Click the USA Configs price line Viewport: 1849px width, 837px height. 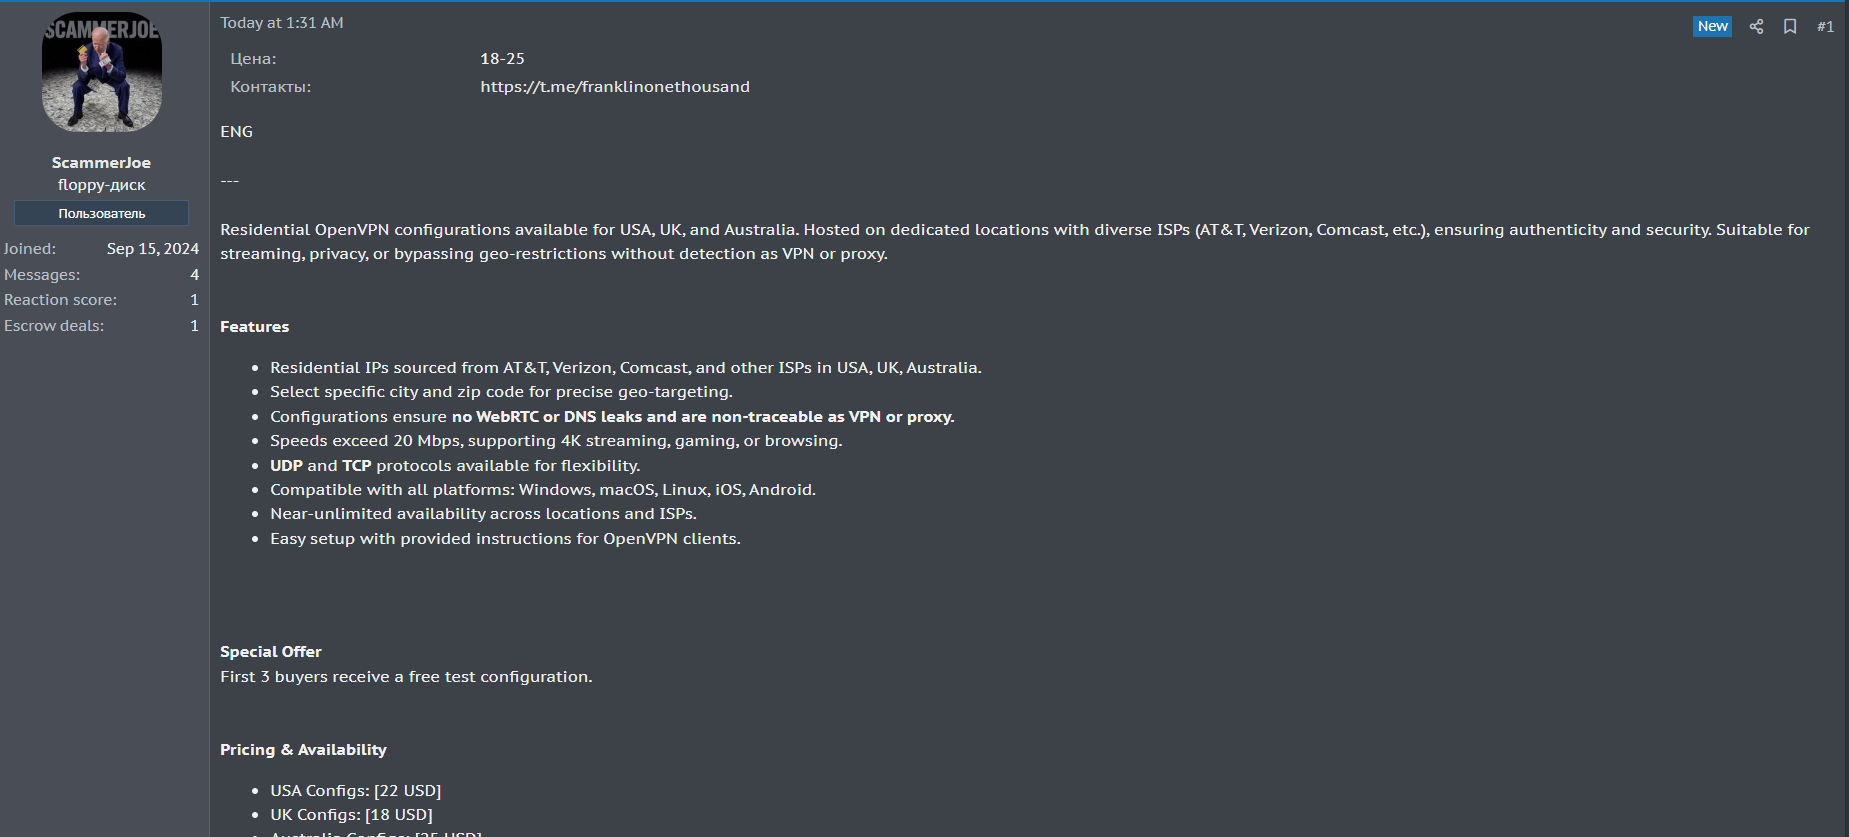tap(355, 791)
